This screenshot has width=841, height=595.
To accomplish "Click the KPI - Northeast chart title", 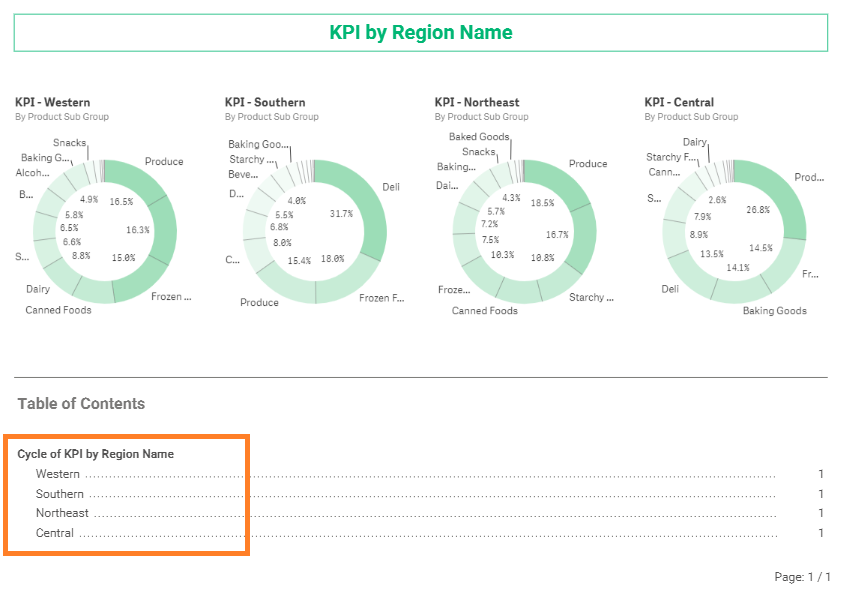I will point(477,102).
